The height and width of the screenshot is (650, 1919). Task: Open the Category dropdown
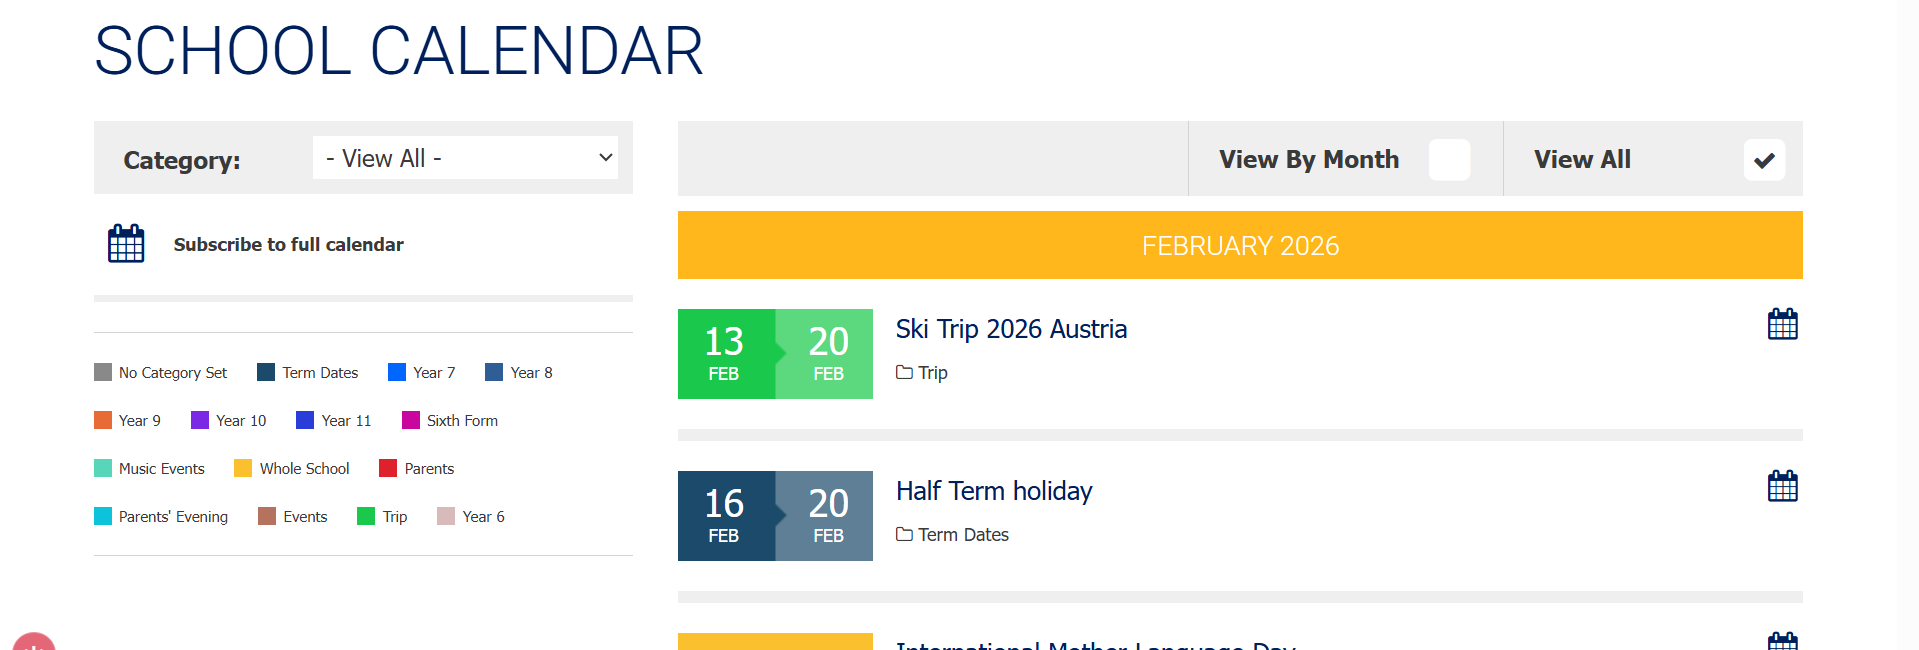coord(465,158)
